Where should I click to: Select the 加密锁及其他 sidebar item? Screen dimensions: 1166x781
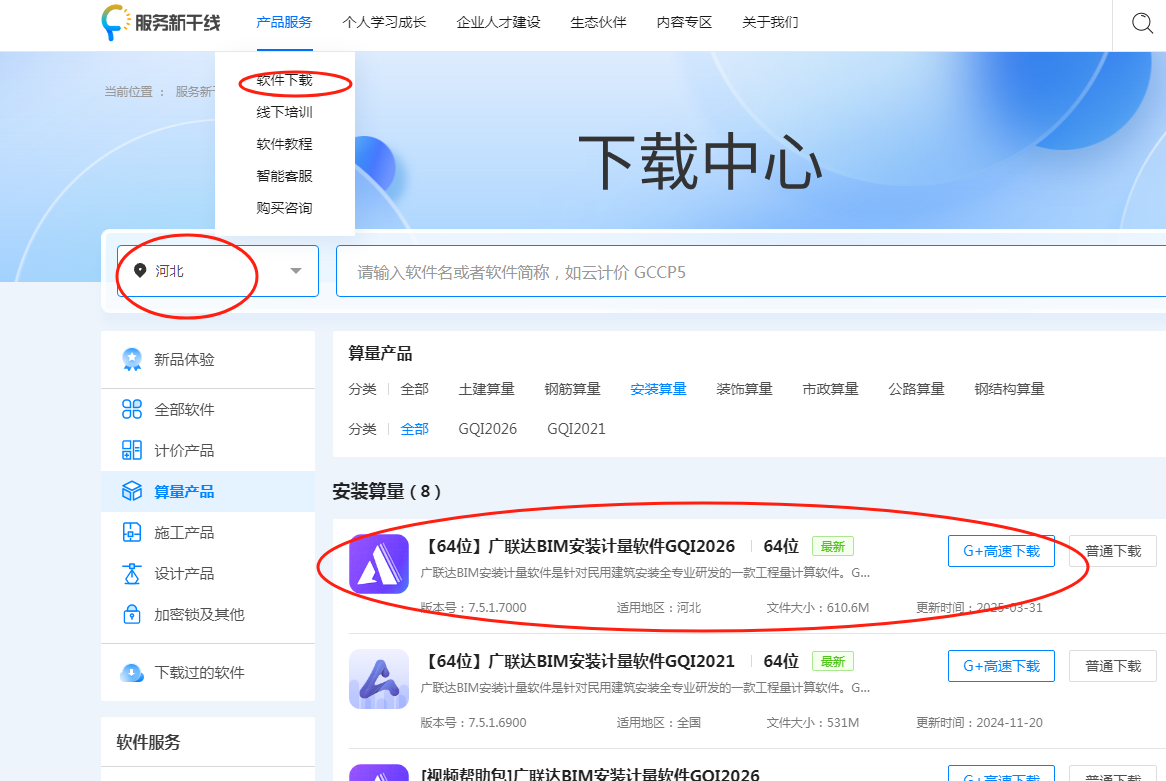pyautogui.click(x=208, y=614)
